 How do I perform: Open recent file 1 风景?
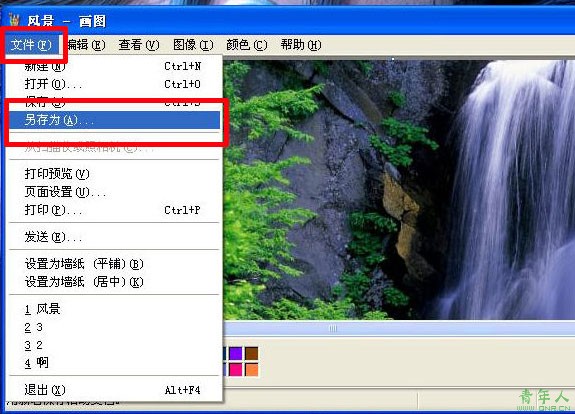tap(114, 309)
